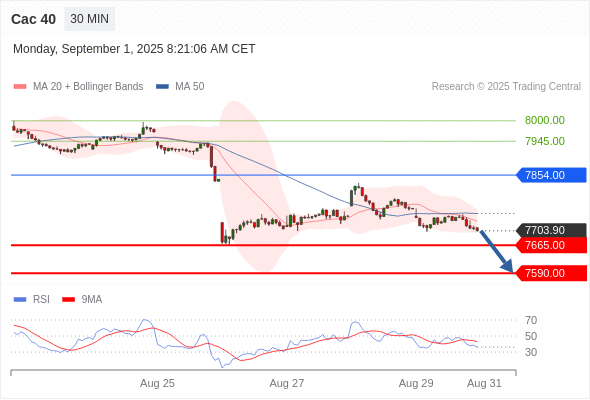
Task: Click the Cac 40 title
Action: tap(33, 19)
